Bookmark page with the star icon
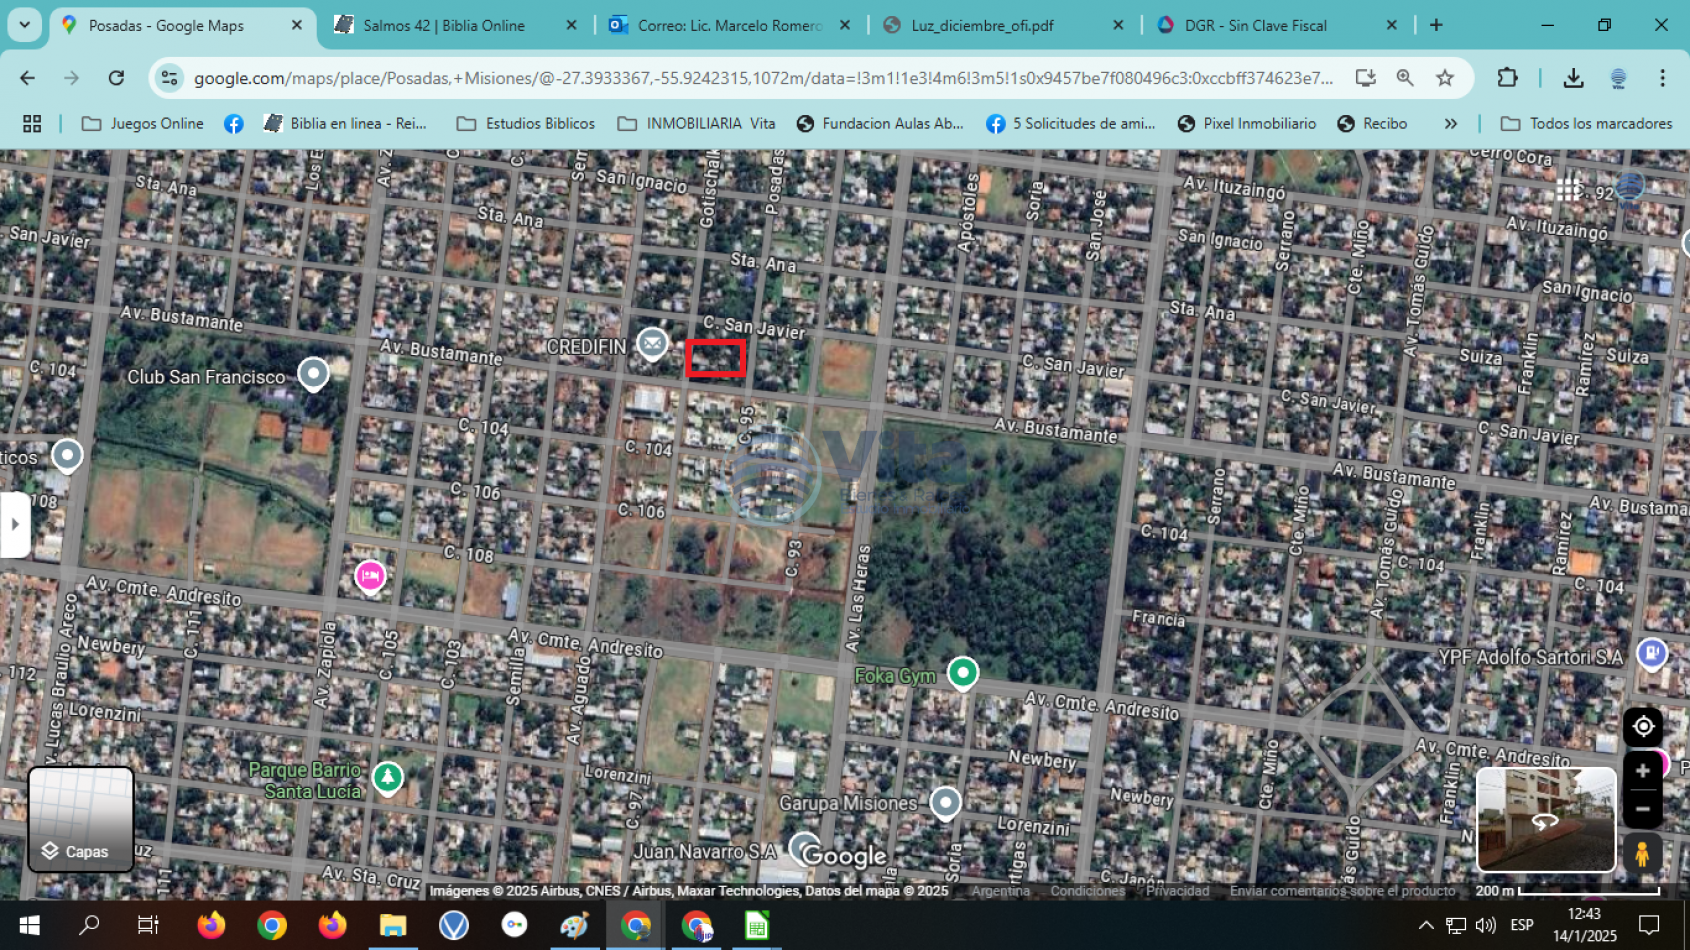 click(1444, 78)
